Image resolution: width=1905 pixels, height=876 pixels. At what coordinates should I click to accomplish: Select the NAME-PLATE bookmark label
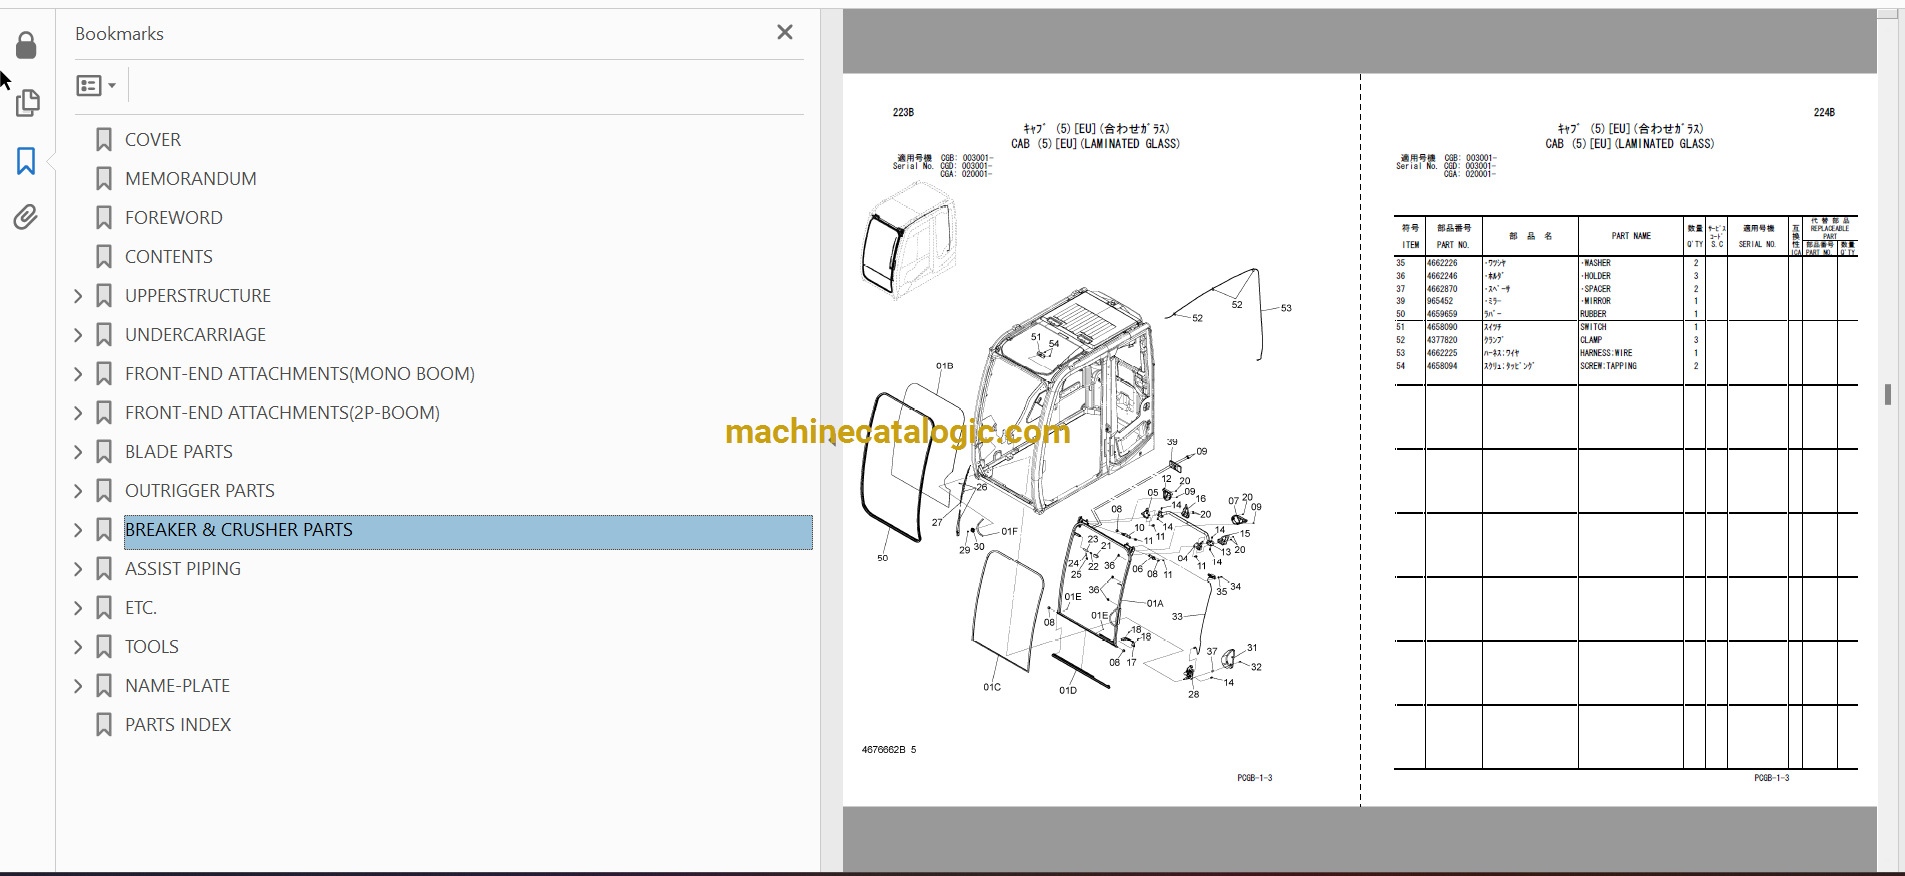click(x=178, y=686)
